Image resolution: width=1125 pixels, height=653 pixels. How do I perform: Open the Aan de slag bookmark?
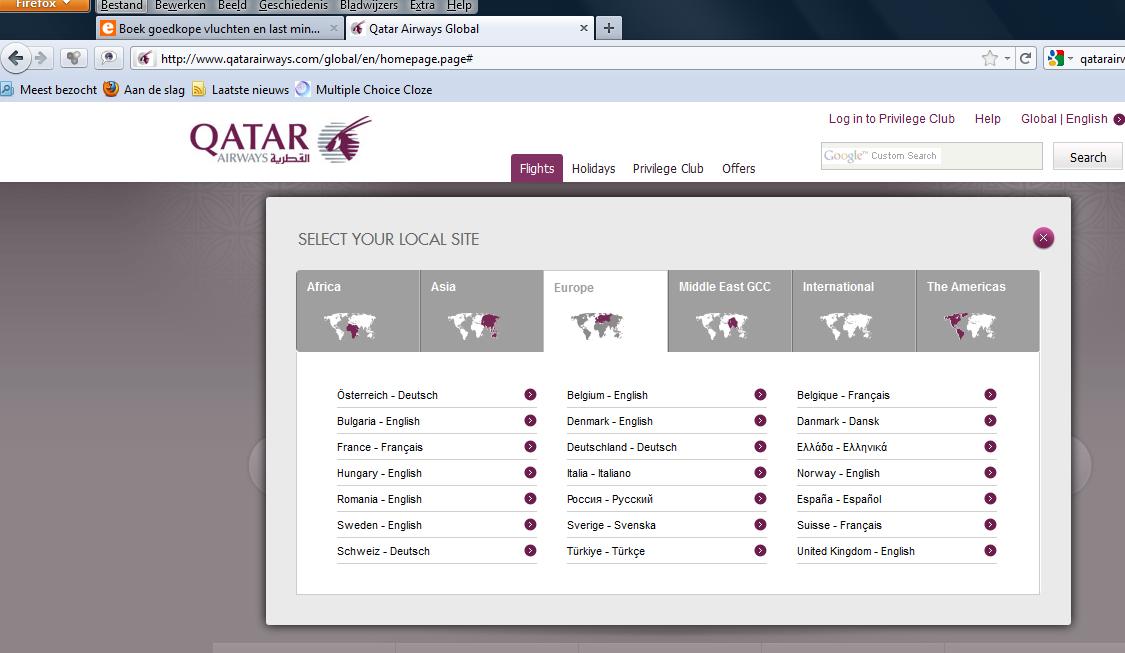coord(144,90)
